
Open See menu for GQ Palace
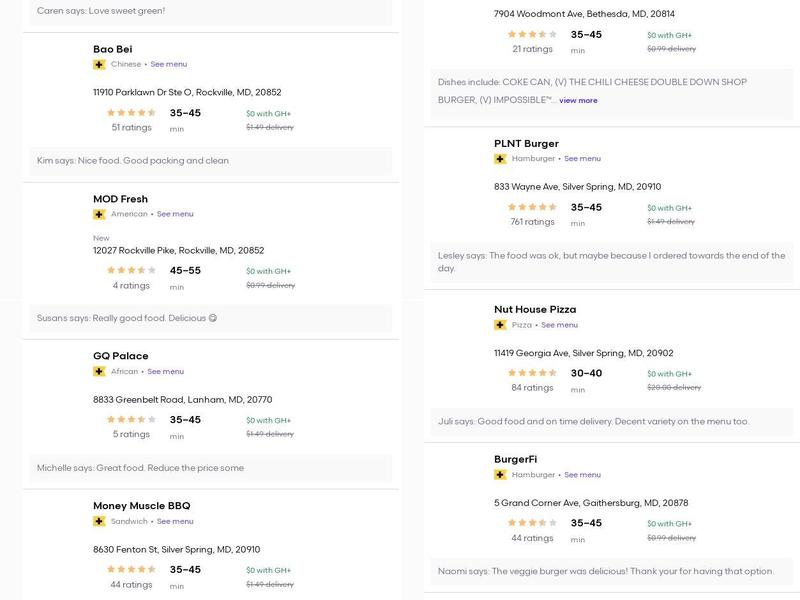[x=165, y=371]
